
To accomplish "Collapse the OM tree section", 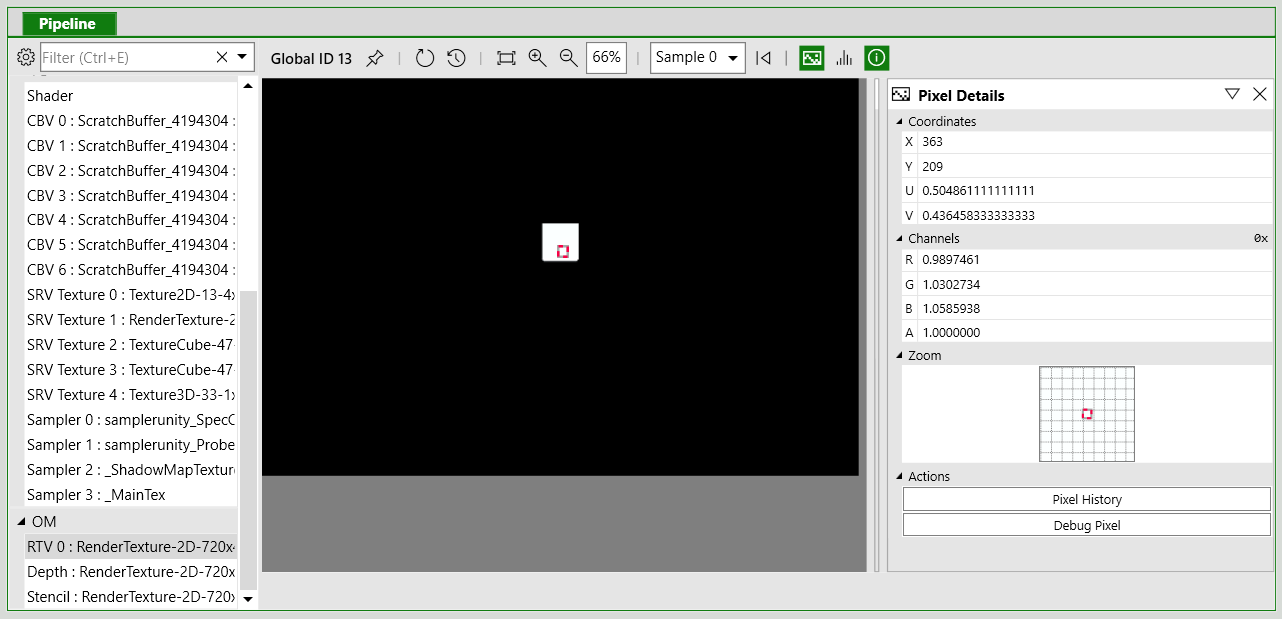I will (22, 522).
